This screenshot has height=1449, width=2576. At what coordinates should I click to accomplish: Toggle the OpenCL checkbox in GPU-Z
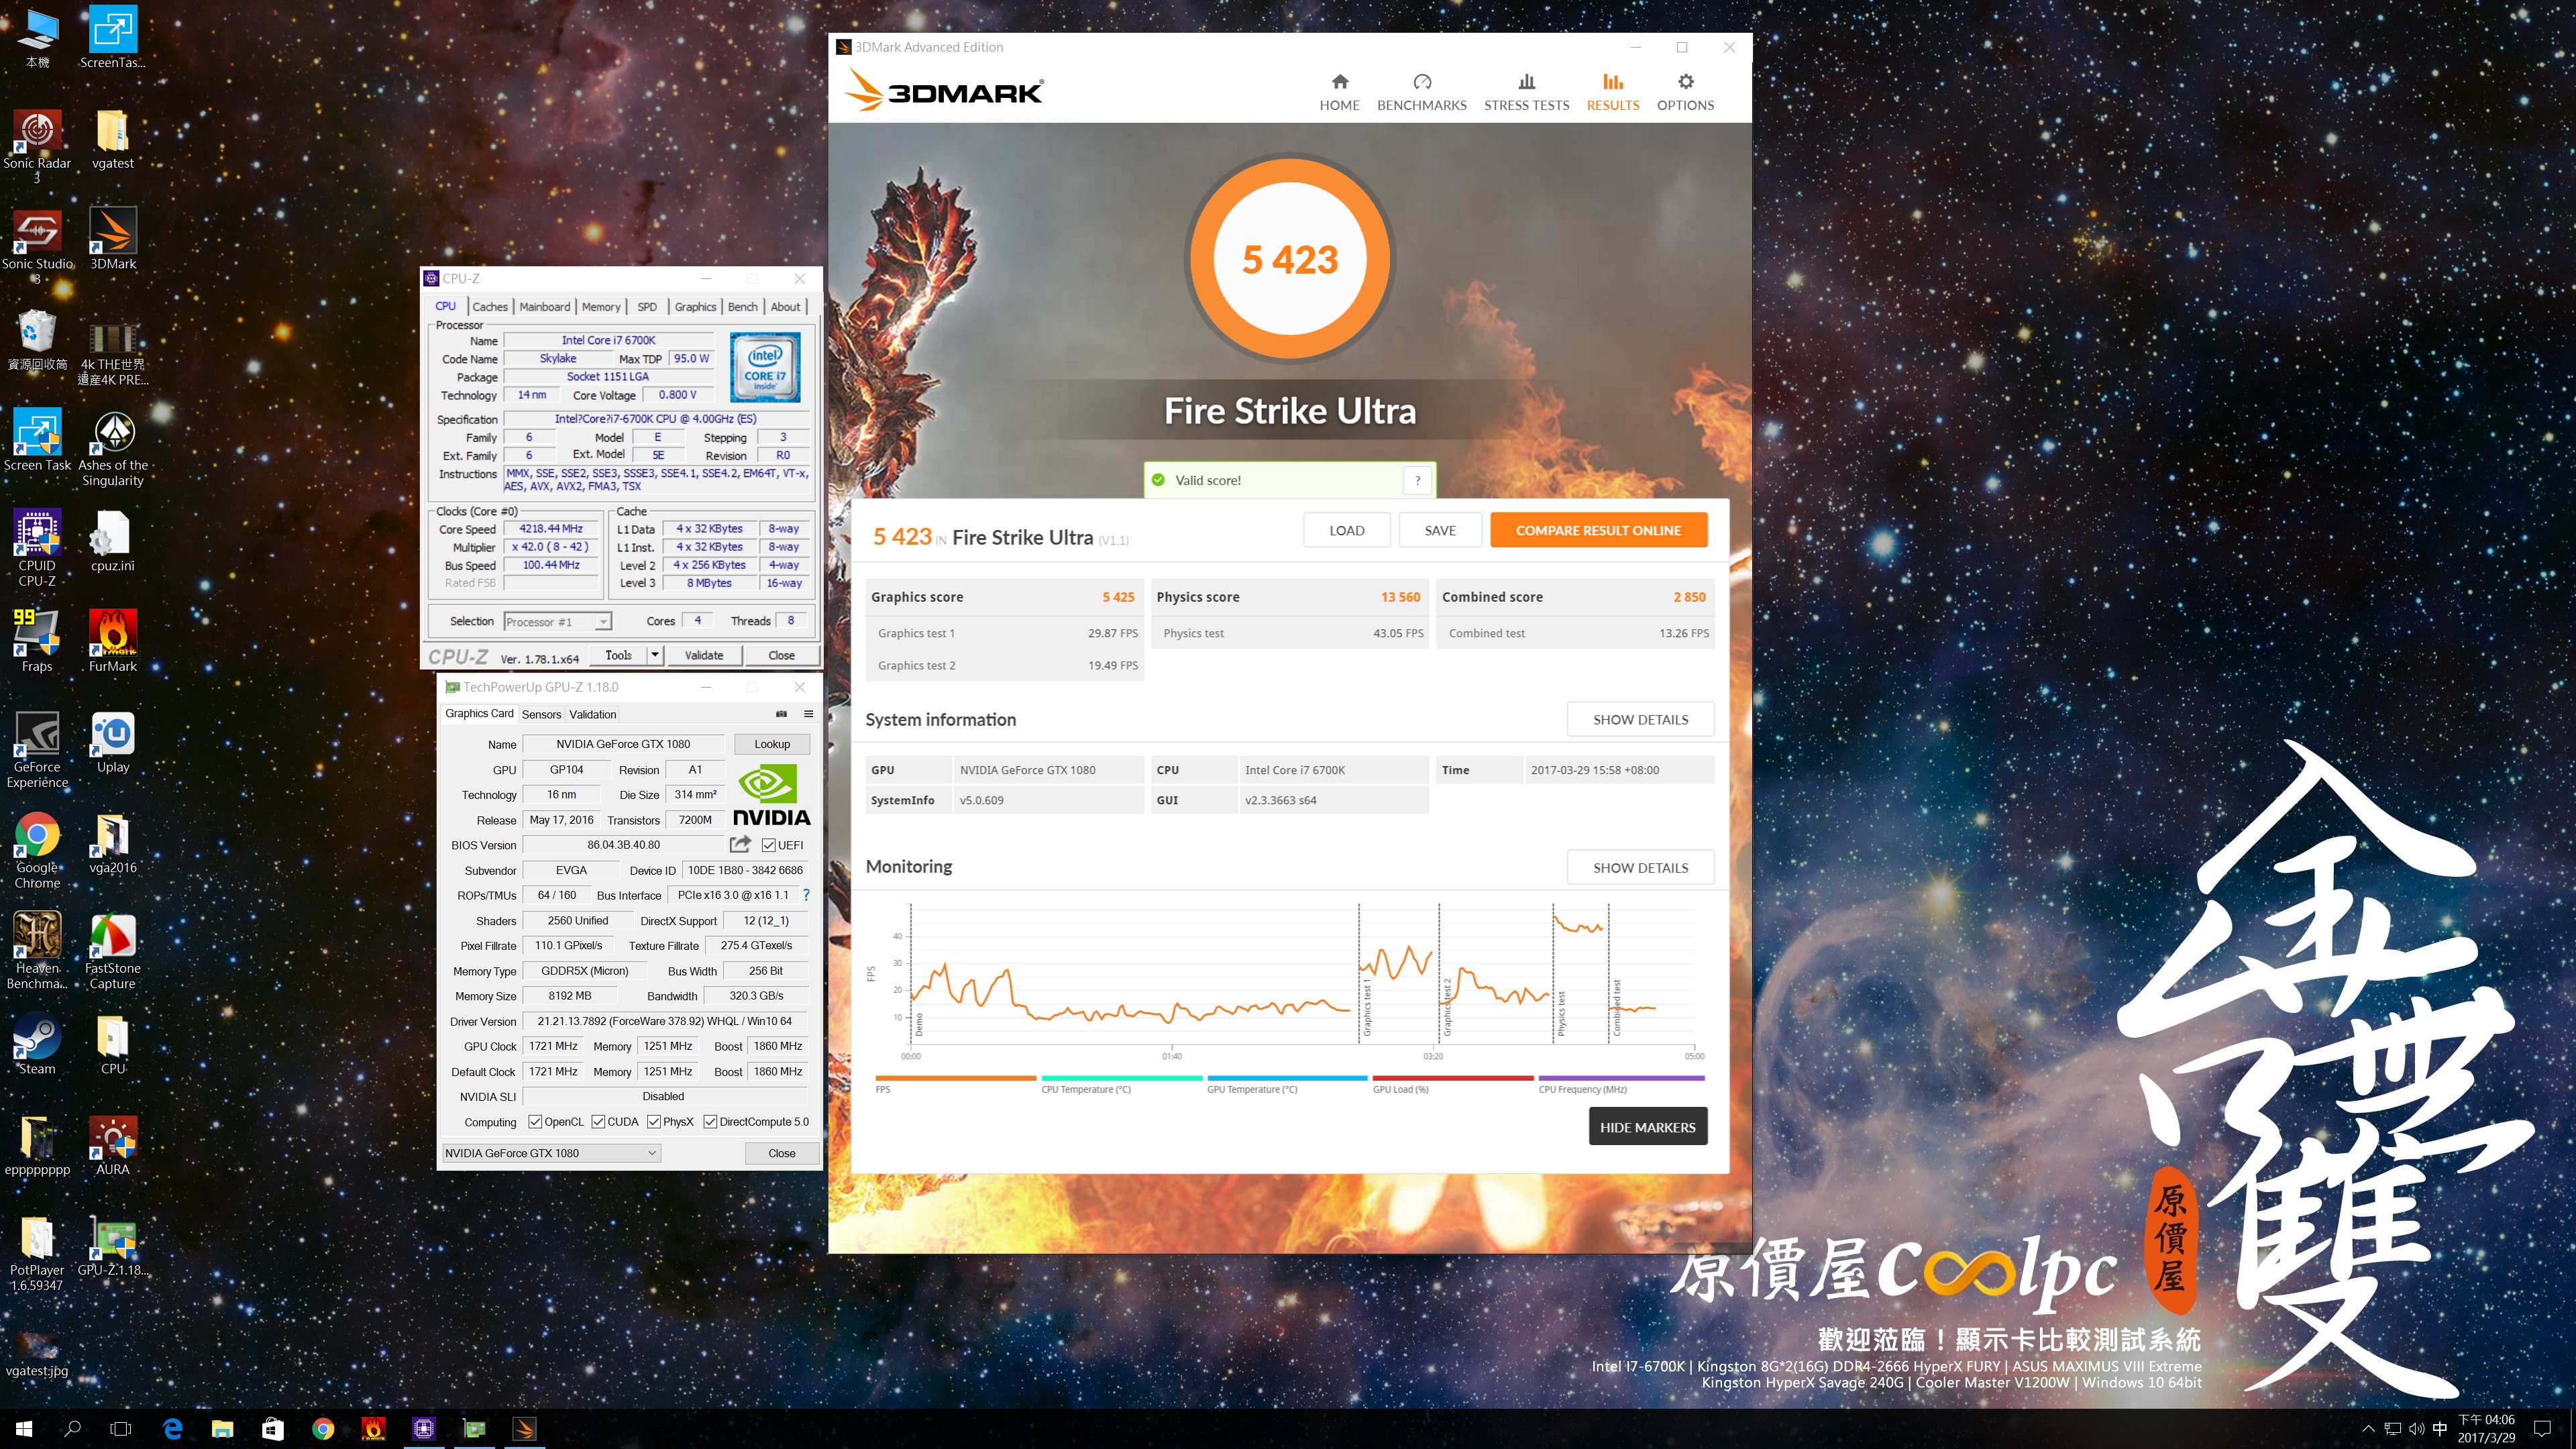535,1122
